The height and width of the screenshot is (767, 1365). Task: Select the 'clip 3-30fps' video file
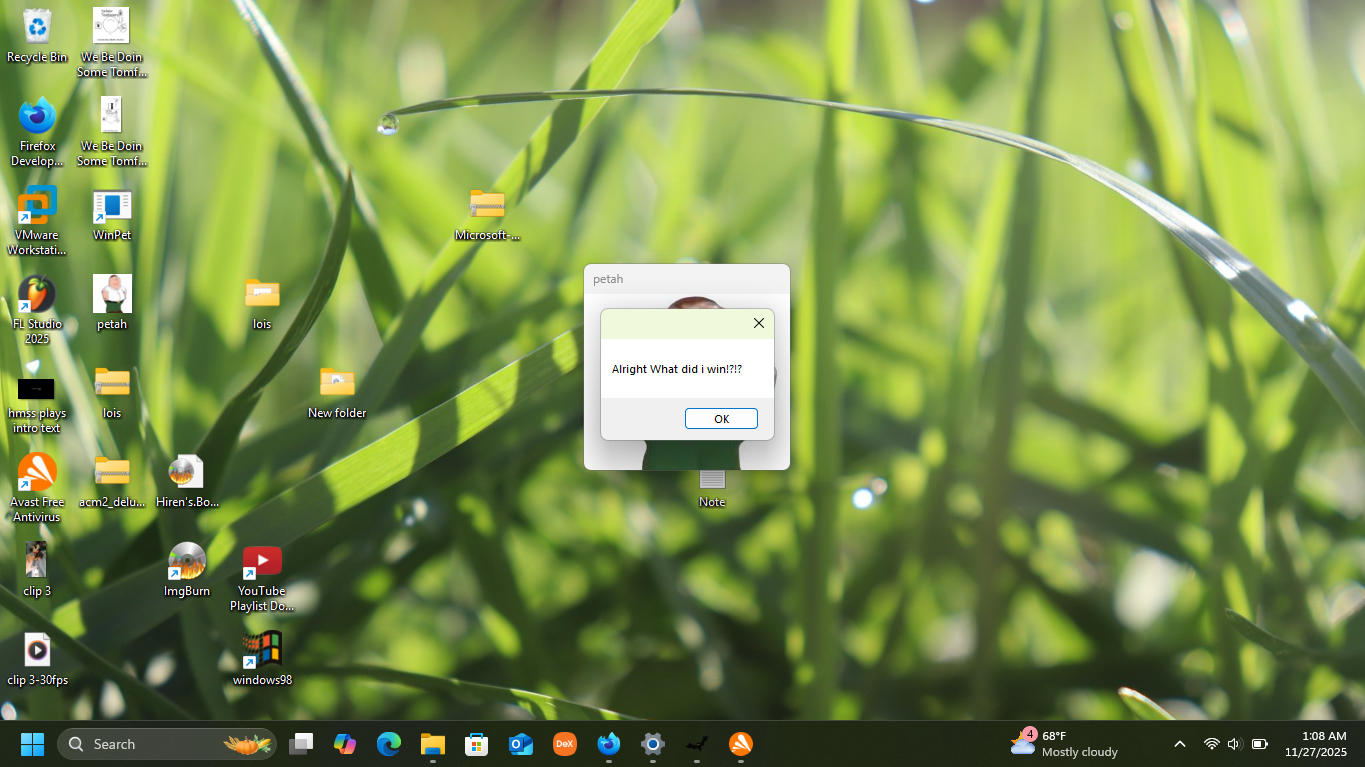[x=37, y=659]
